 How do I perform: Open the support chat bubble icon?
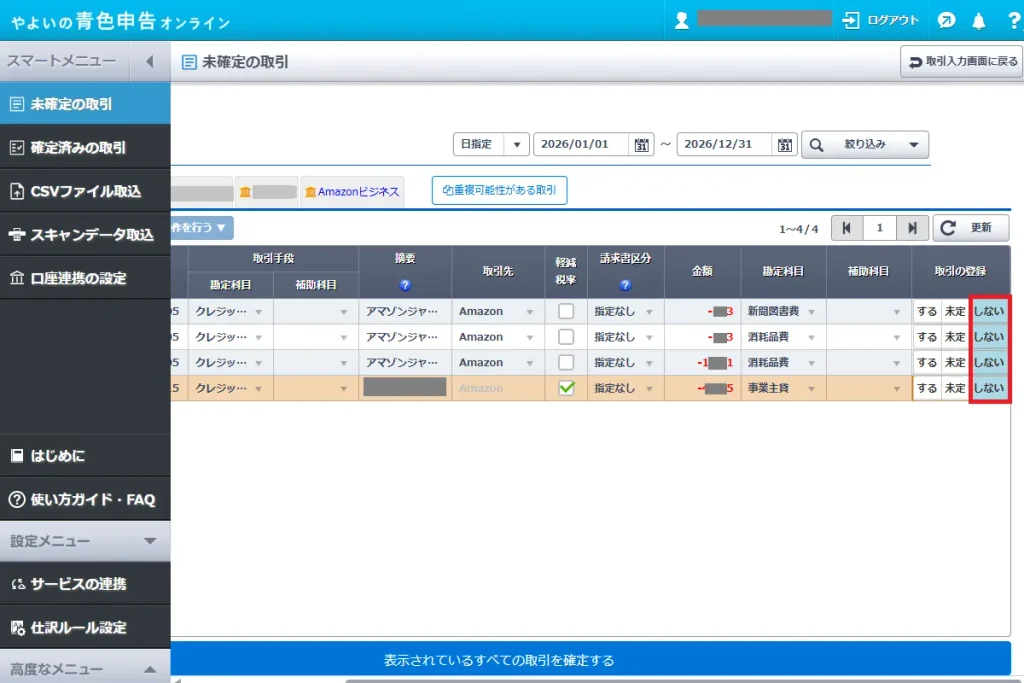tap(946, 21)
